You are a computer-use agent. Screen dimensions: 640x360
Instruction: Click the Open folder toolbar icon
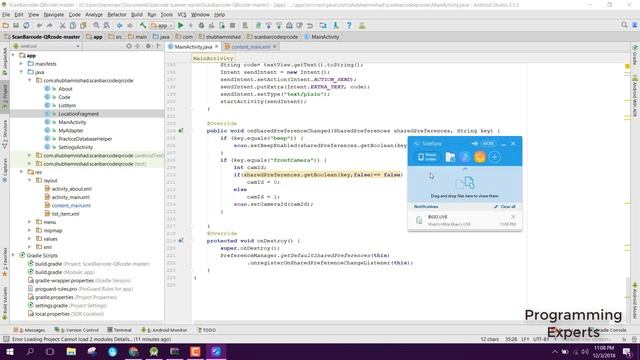coord(6,25)
